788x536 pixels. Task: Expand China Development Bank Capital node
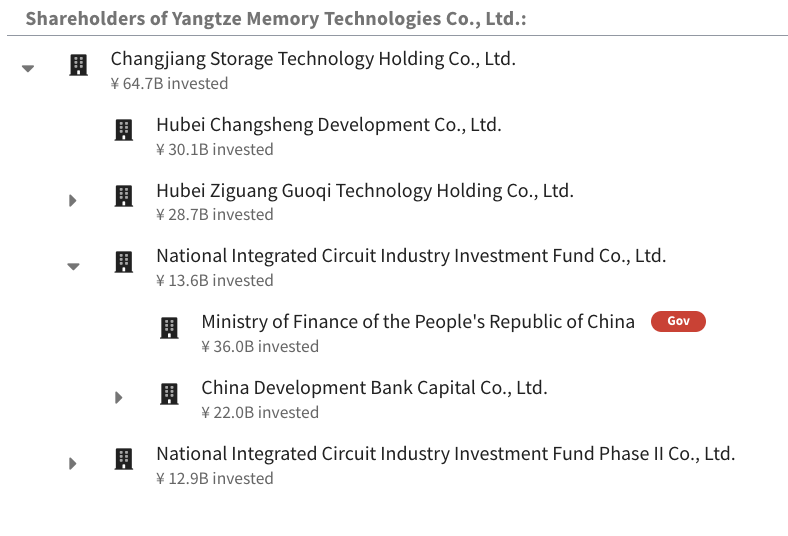(x=119, y=397)
